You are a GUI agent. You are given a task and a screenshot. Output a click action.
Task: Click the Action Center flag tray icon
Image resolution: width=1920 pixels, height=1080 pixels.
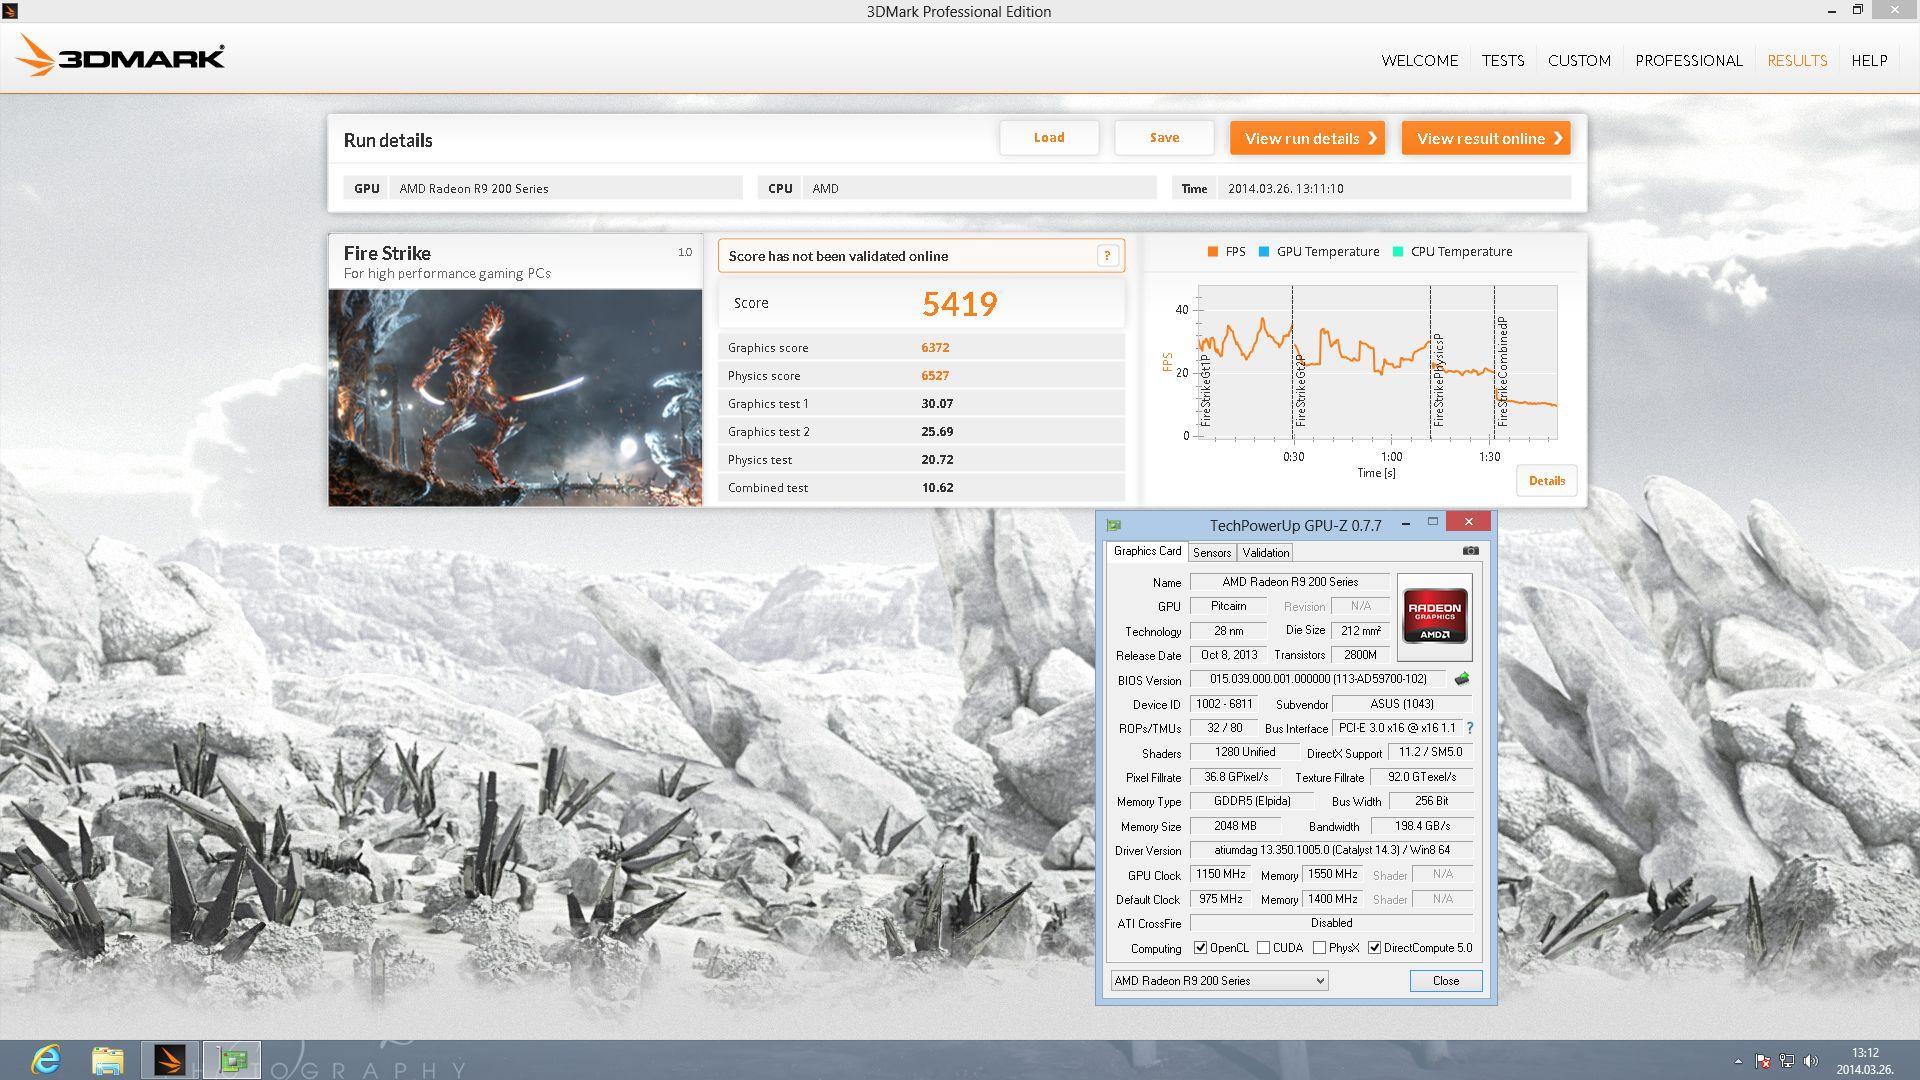pyautogui.click(x=1763, y=1061)
